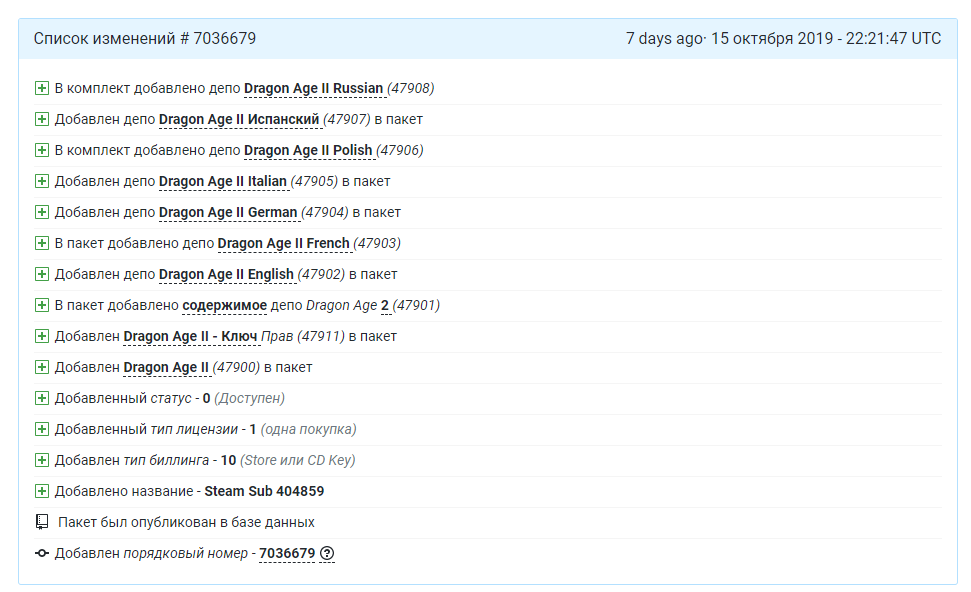971x592 pixels.
Task: Open the Dragon Age II German depot link
Action: pos(228,212)
